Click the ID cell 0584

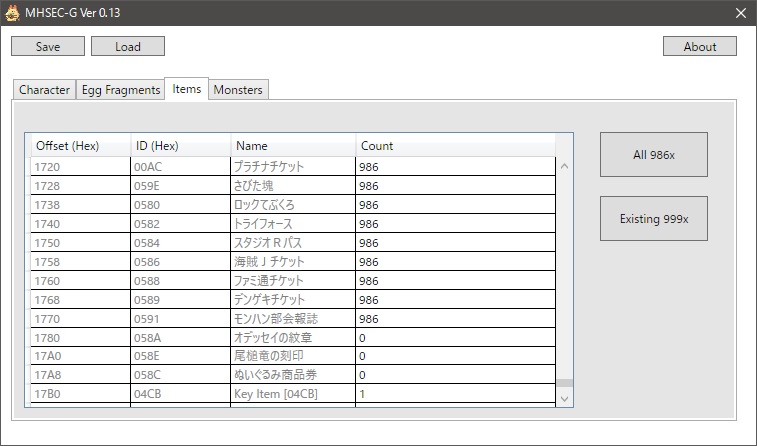(181, 242)
